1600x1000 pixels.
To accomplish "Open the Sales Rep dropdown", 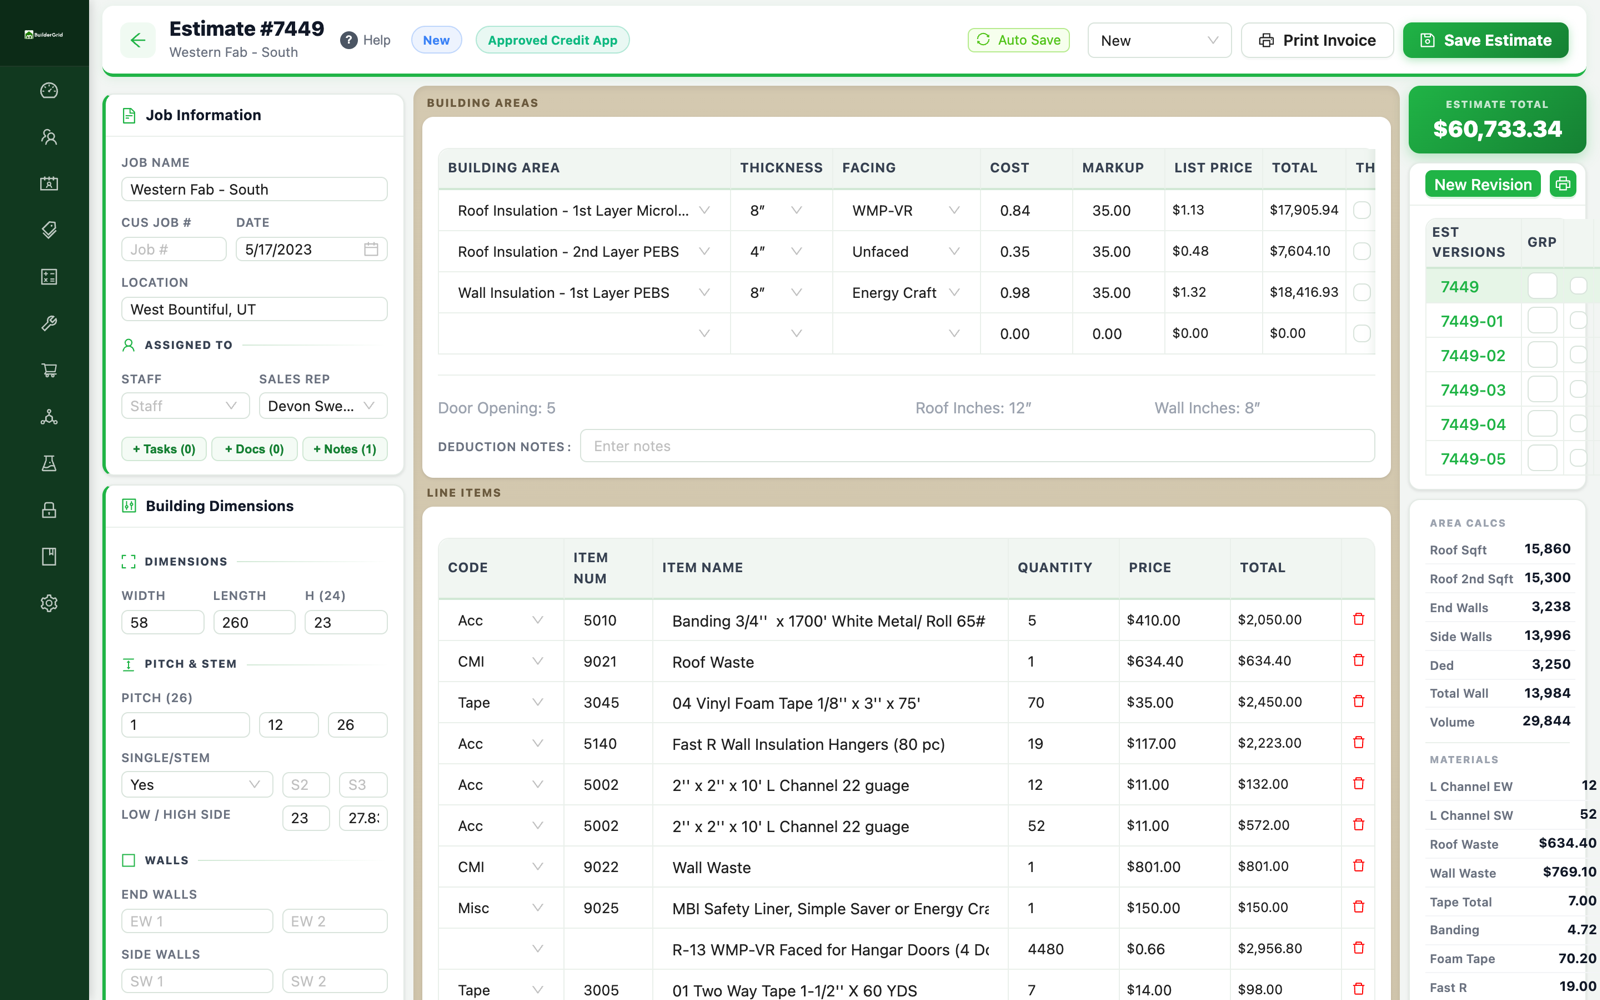I will 323,406.
